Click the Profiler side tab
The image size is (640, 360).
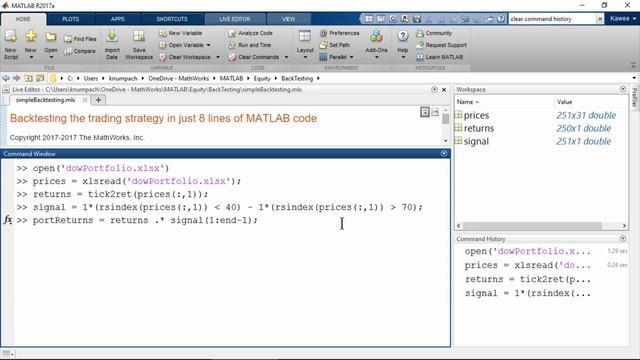(634, 98)
